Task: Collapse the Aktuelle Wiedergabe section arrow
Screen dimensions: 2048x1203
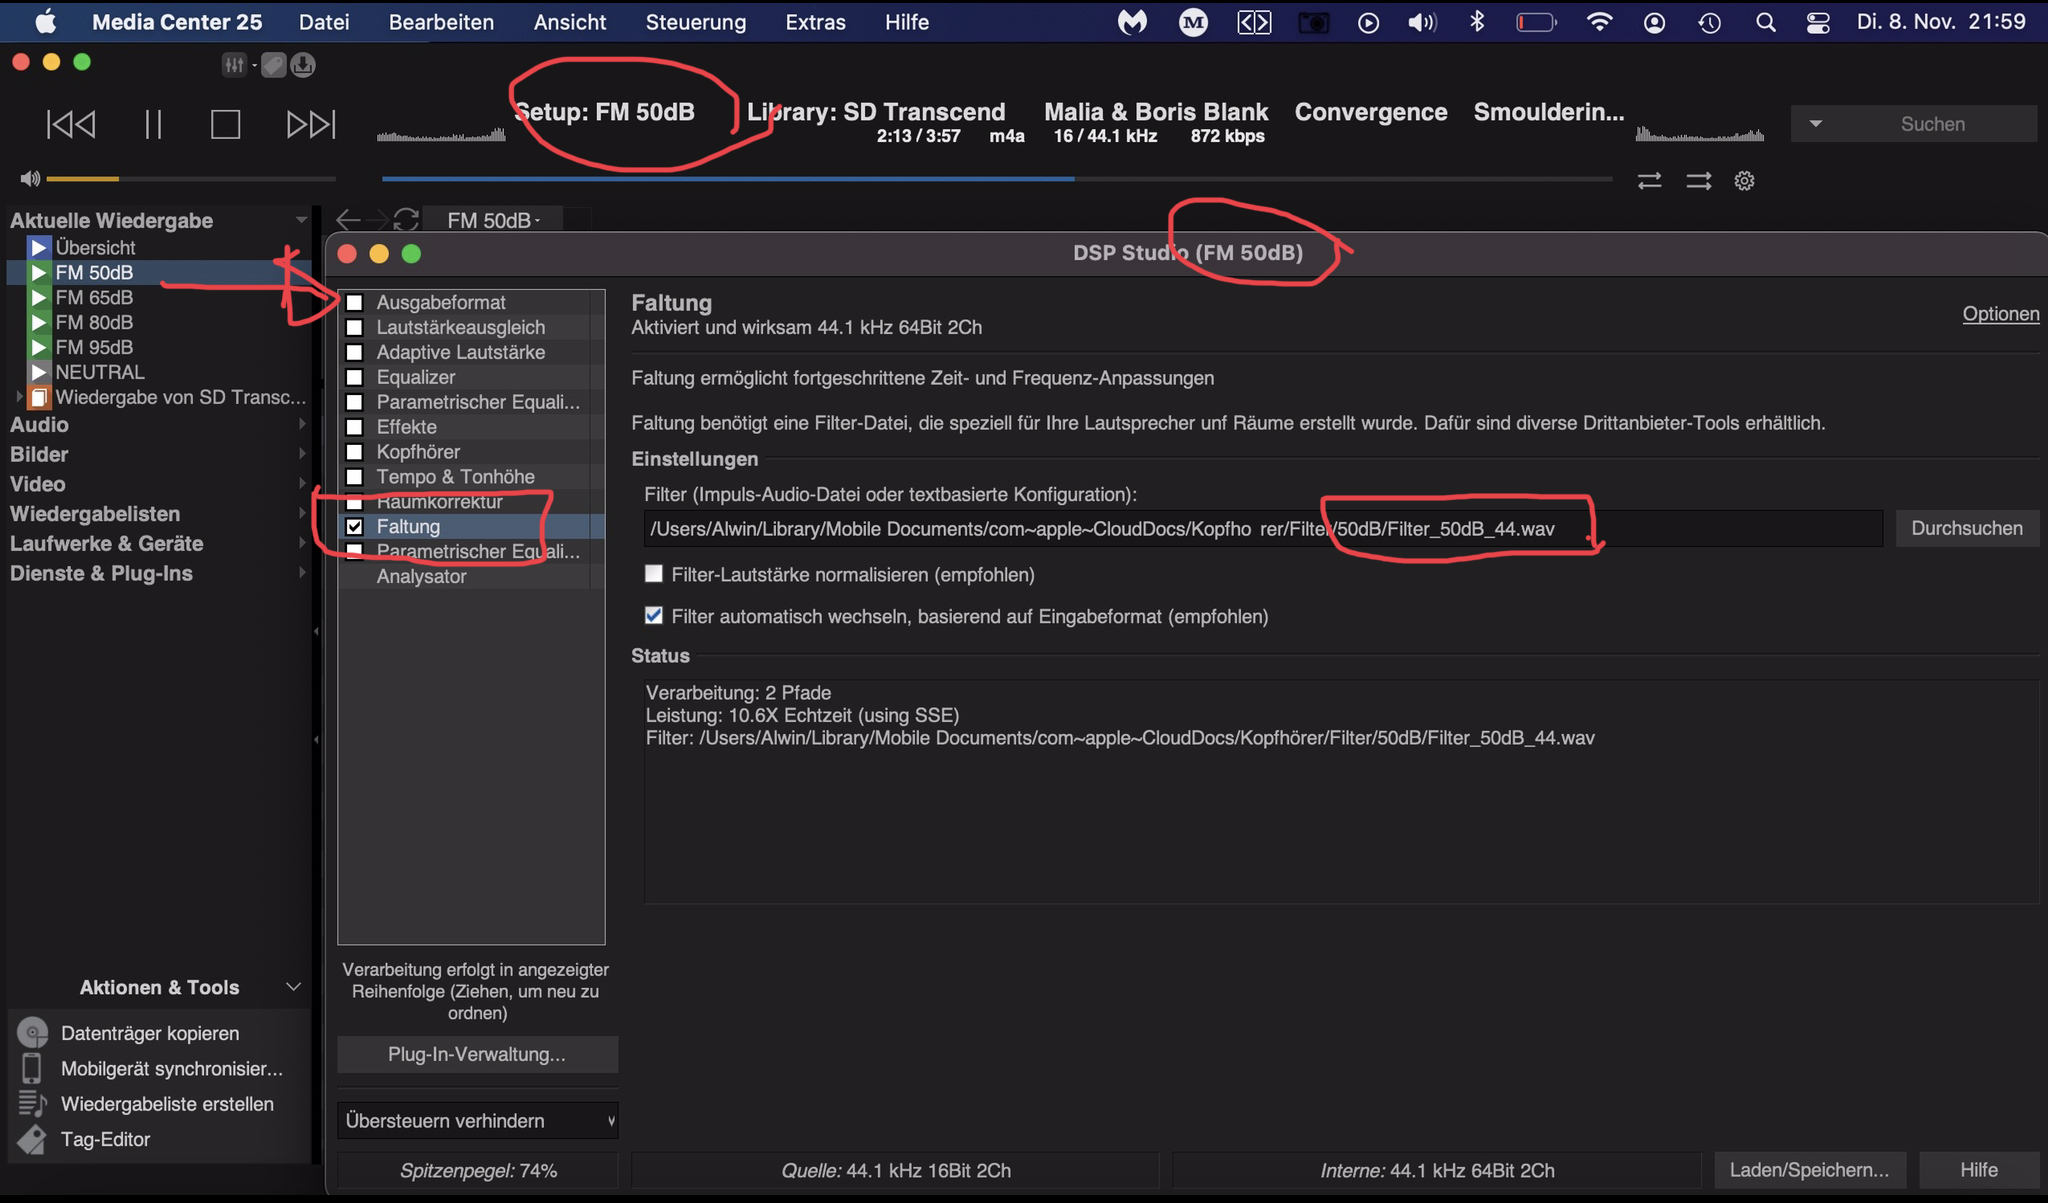Action: pos(300,220)
